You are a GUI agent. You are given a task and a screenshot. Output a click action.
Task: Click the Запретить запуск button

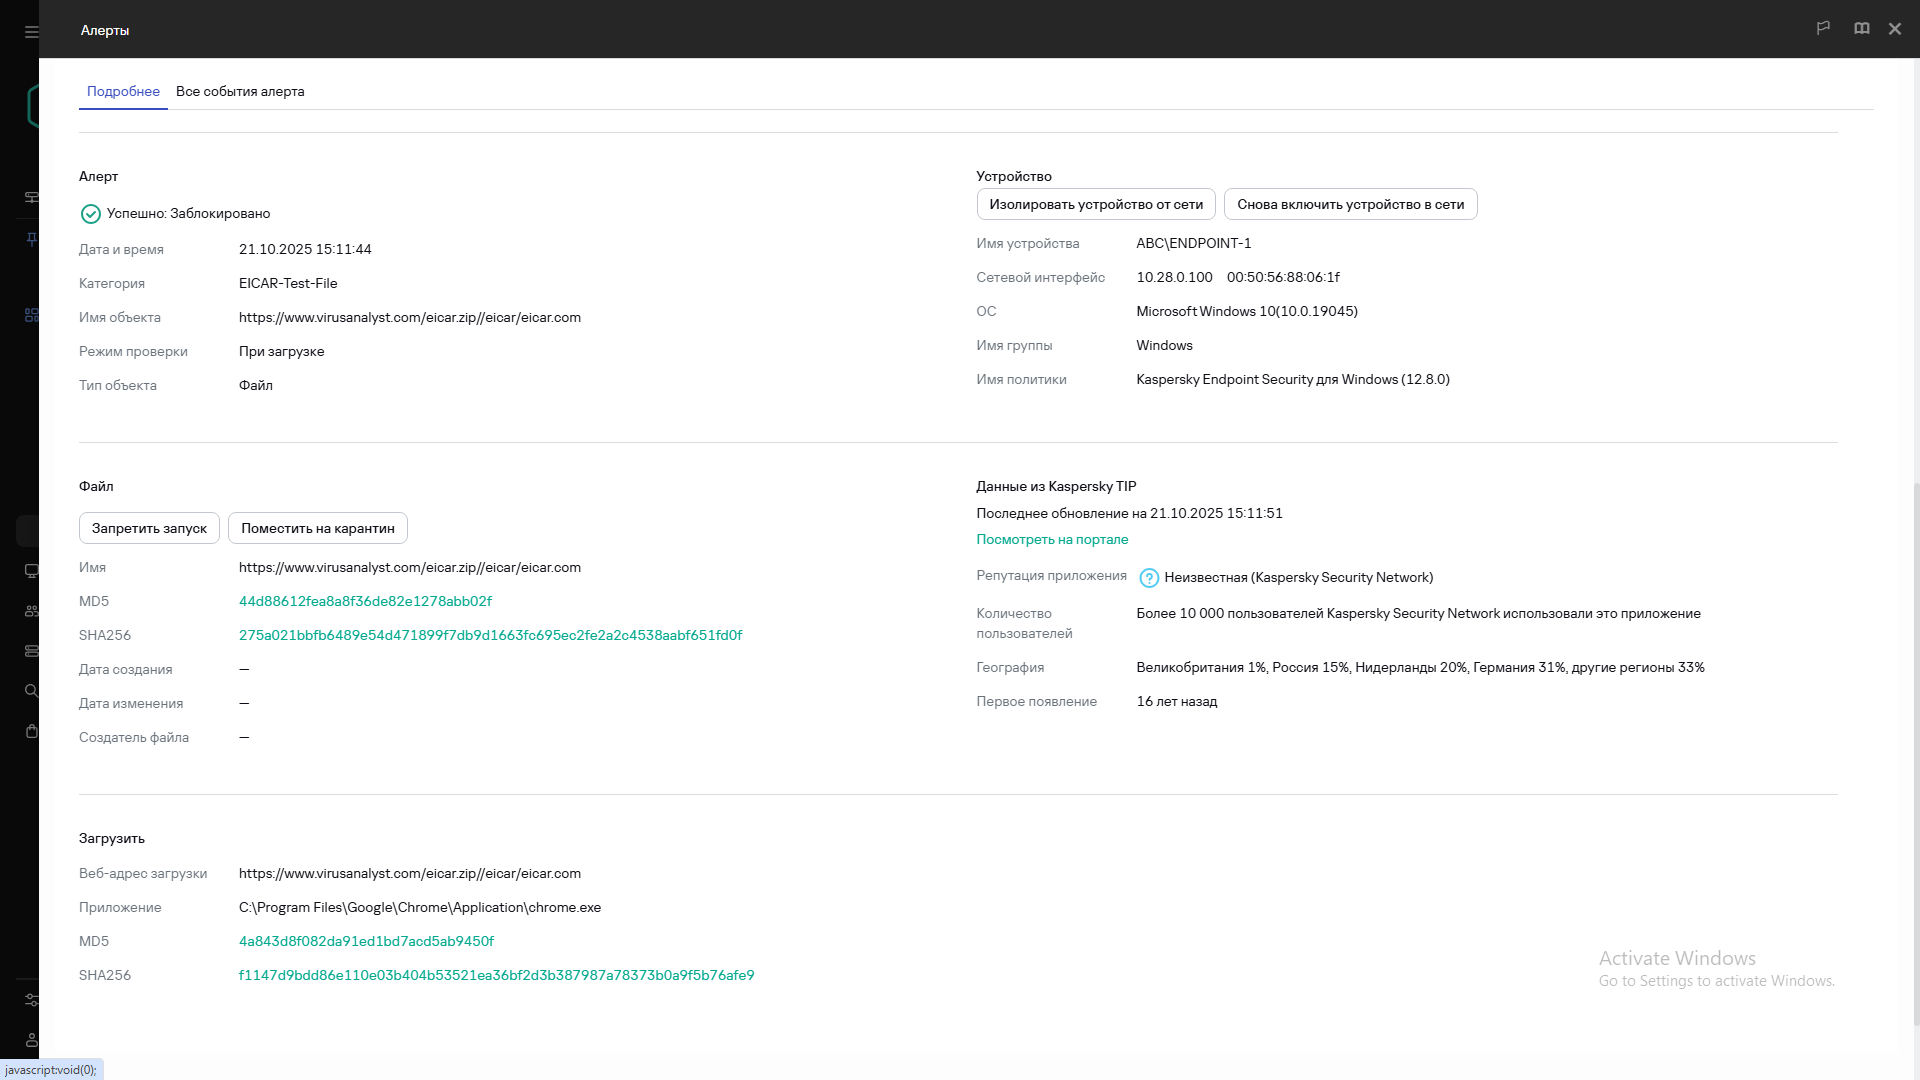(149, 528)
